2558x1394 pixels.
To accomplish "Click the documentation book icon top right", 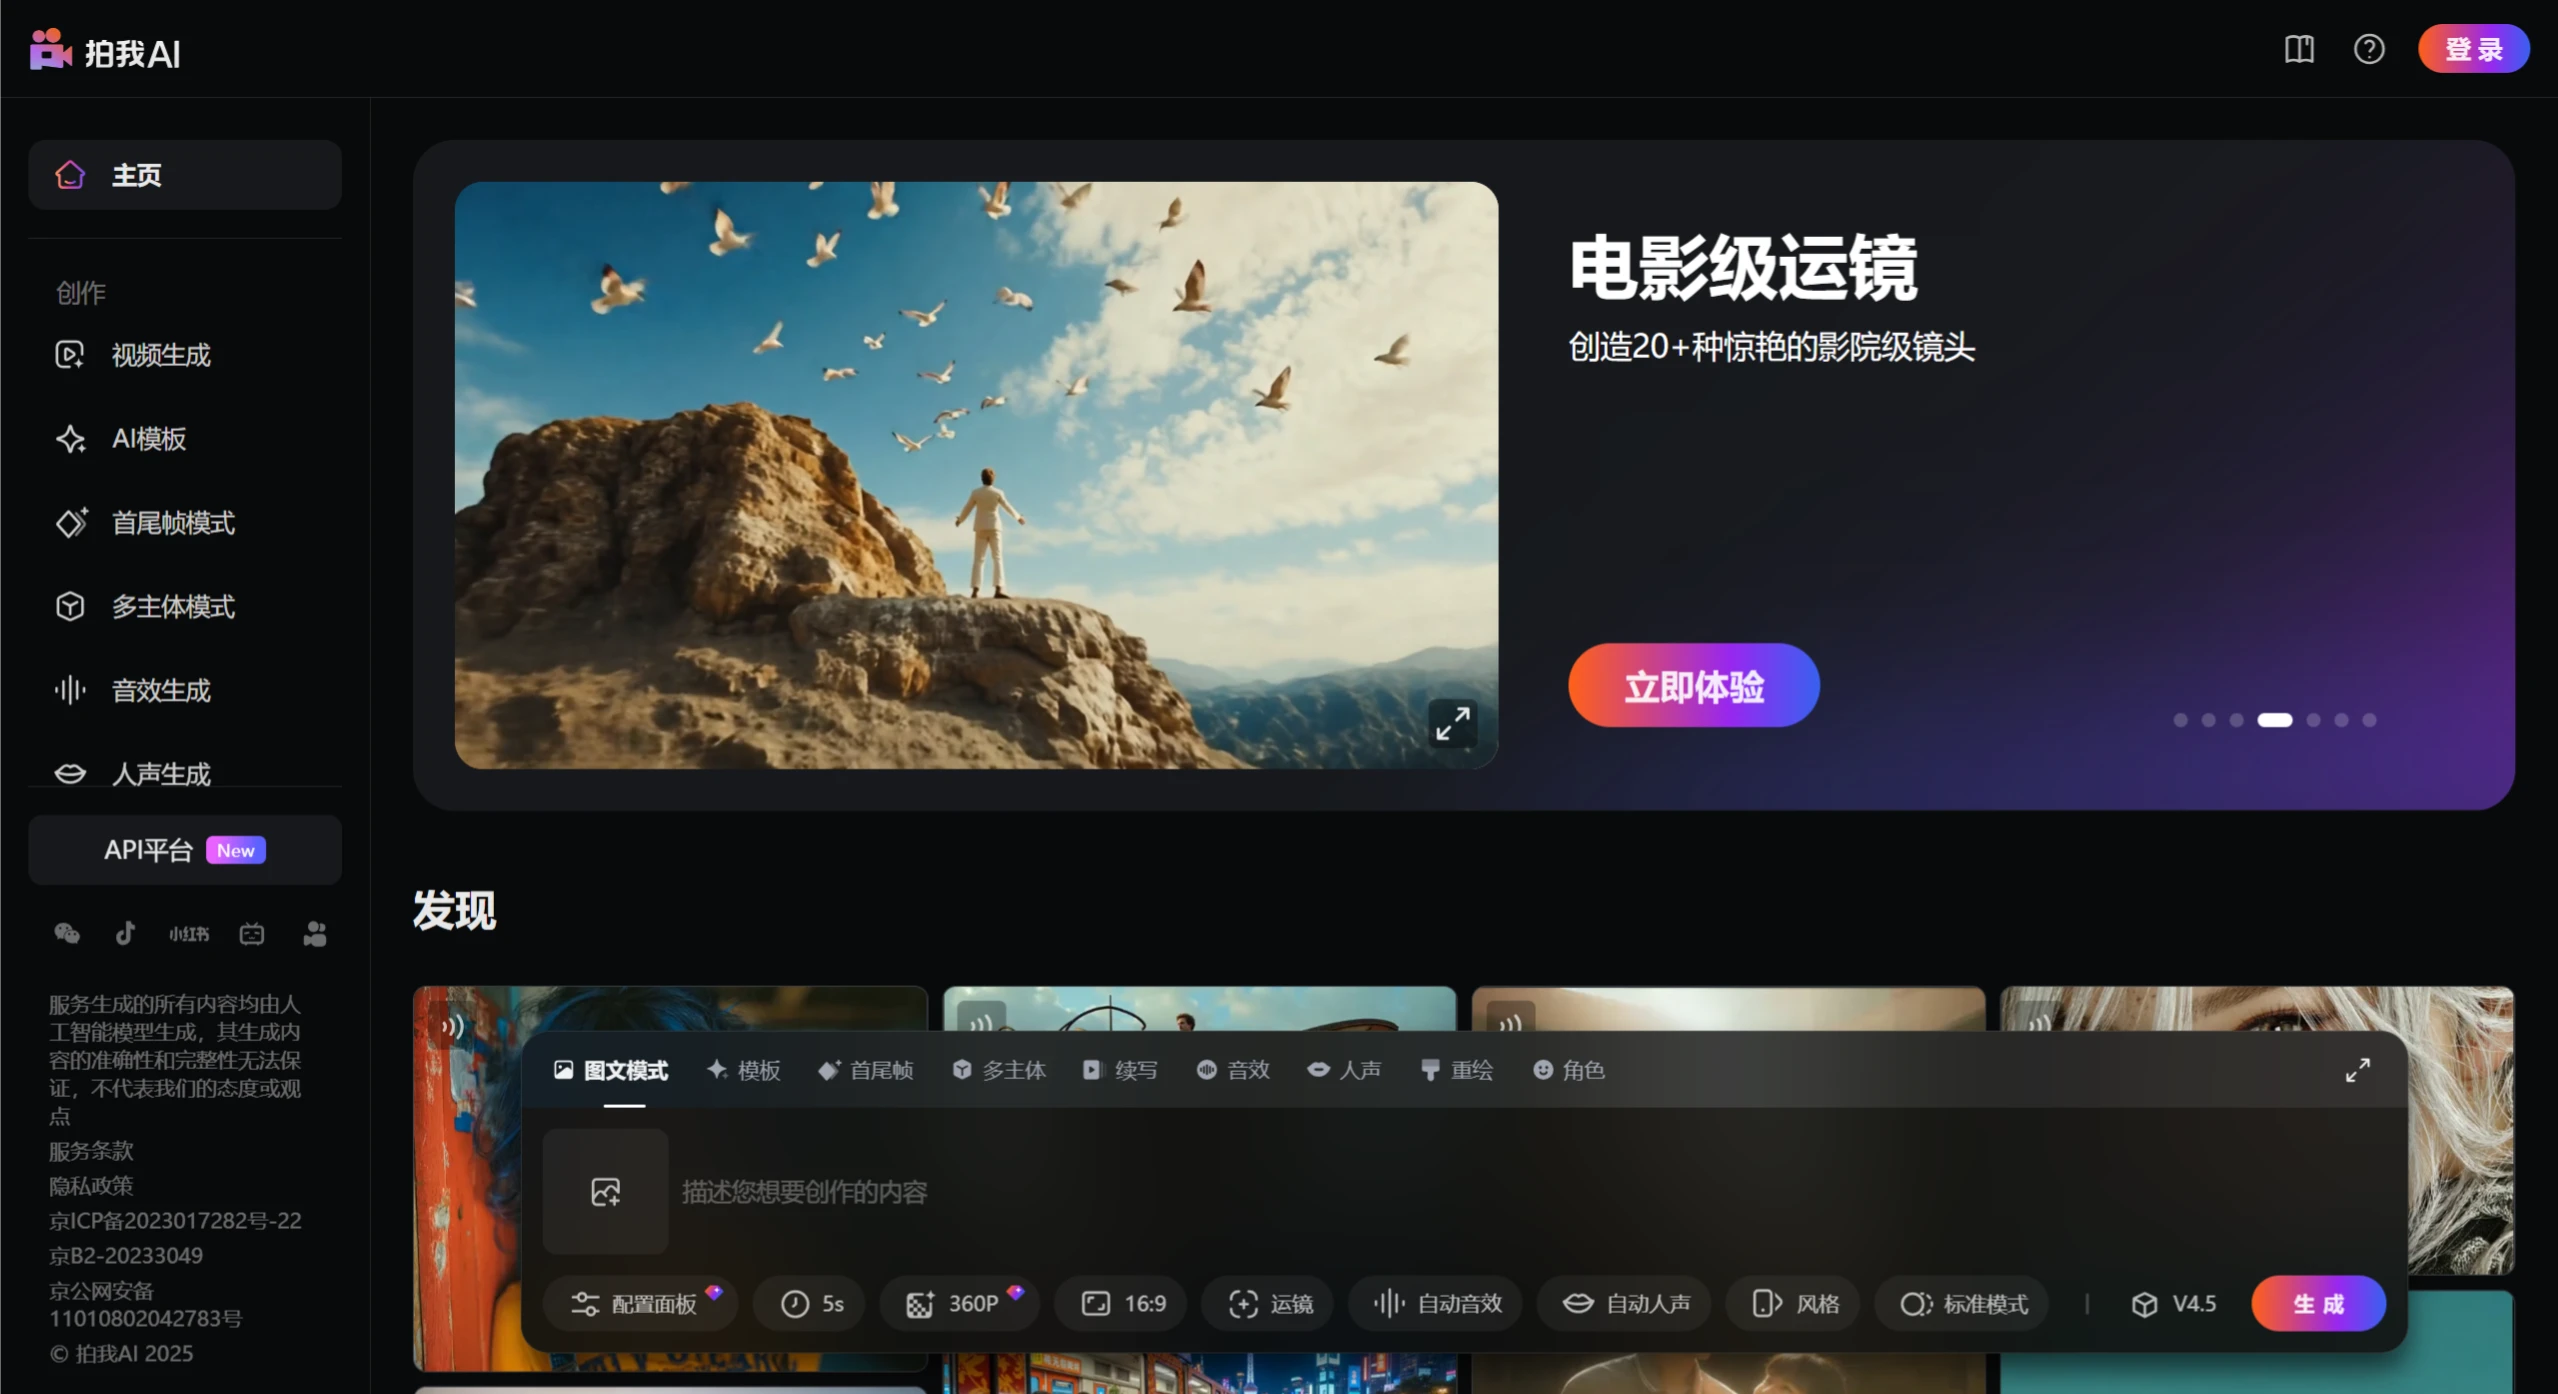I will (x=2297, y=48).
